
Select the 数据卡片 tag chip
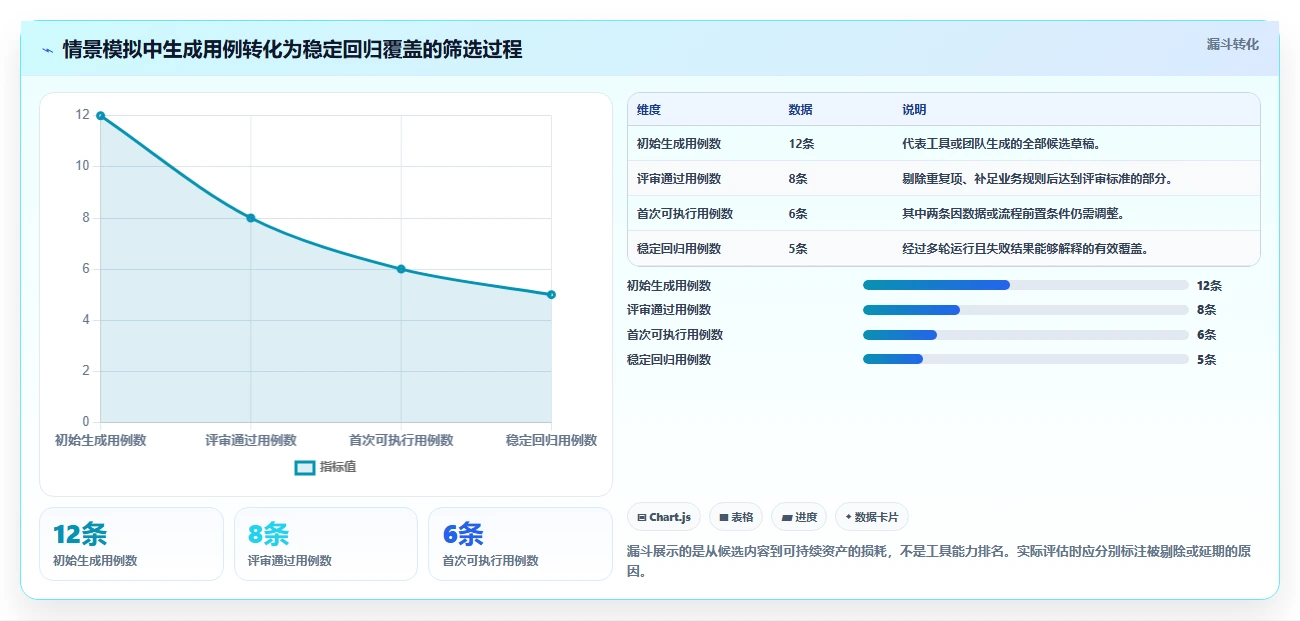click(x=871, y=517)
